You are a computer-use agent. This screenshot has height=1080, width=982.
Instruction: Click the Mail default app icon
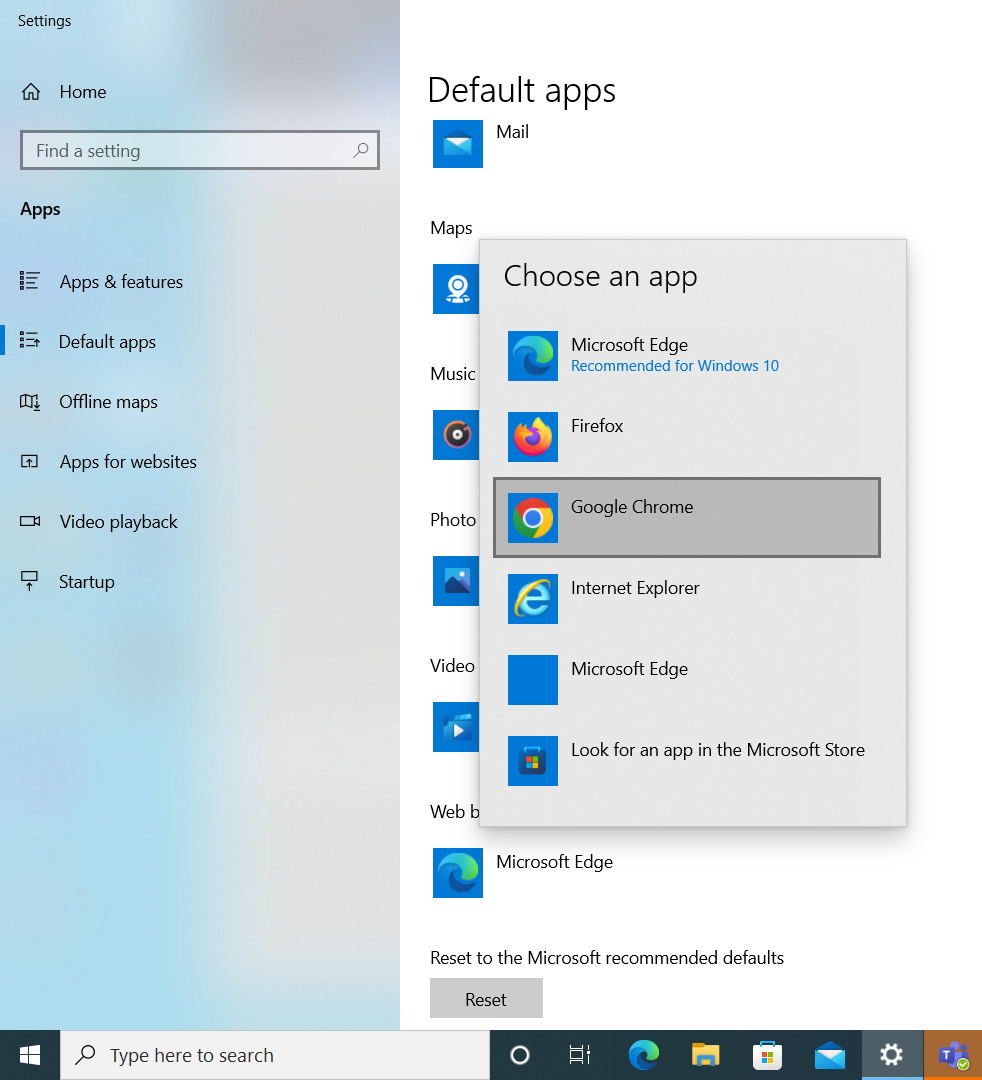click(458, 143)
